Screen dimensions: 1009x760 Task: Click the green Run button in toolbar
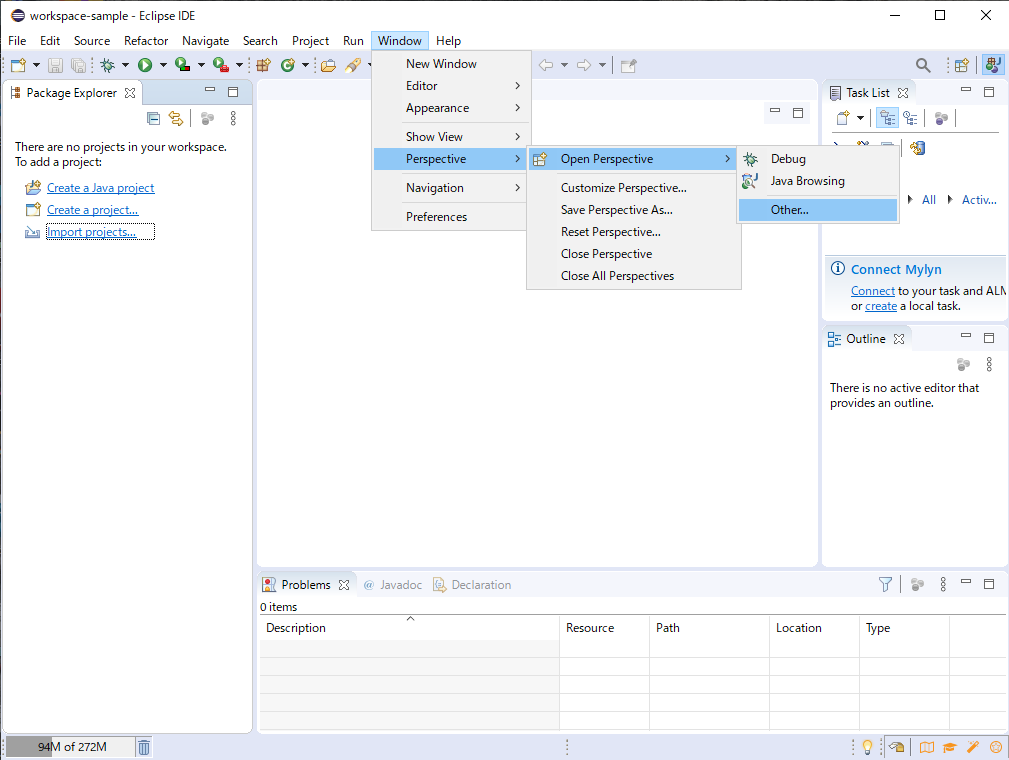click(x=145, y=65)
